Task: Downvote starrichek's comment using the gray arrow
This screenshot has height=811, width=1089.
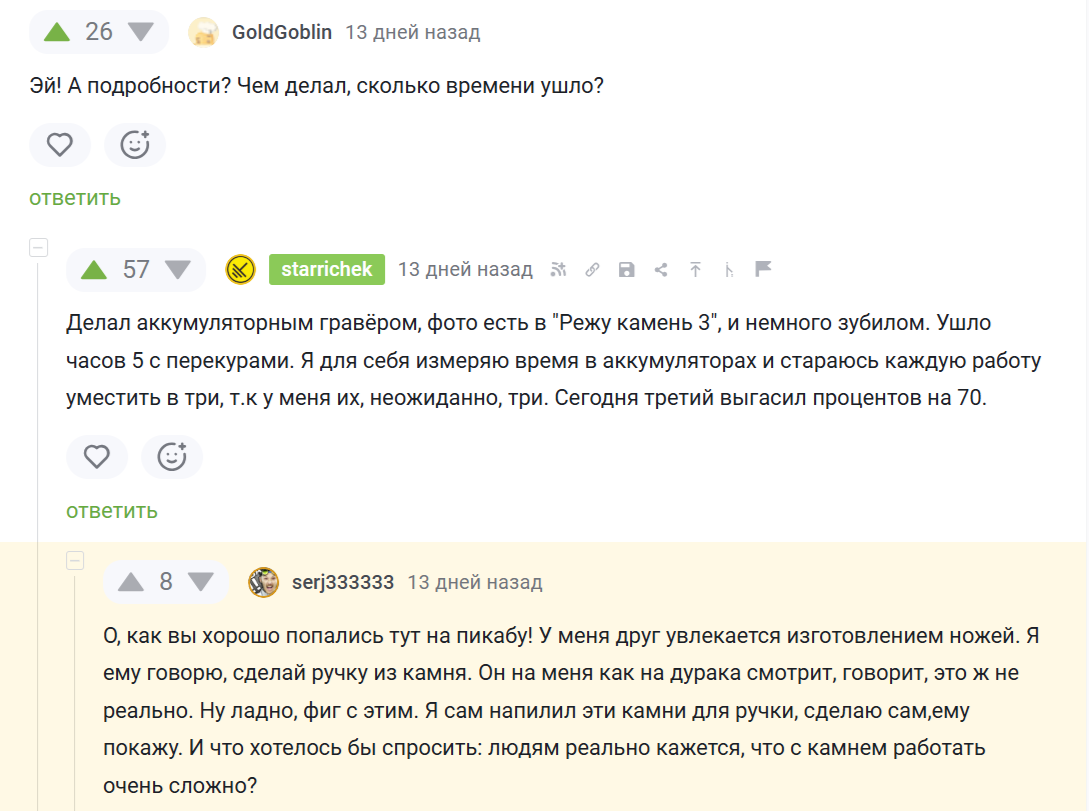Action: [180, 269]
